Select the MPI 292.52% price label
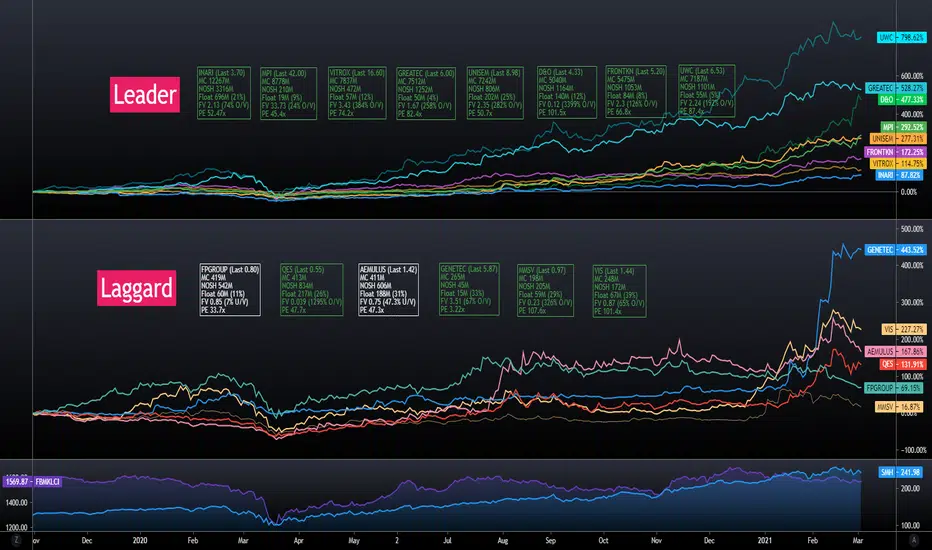 pyautogui.click(x=903, y=127)
